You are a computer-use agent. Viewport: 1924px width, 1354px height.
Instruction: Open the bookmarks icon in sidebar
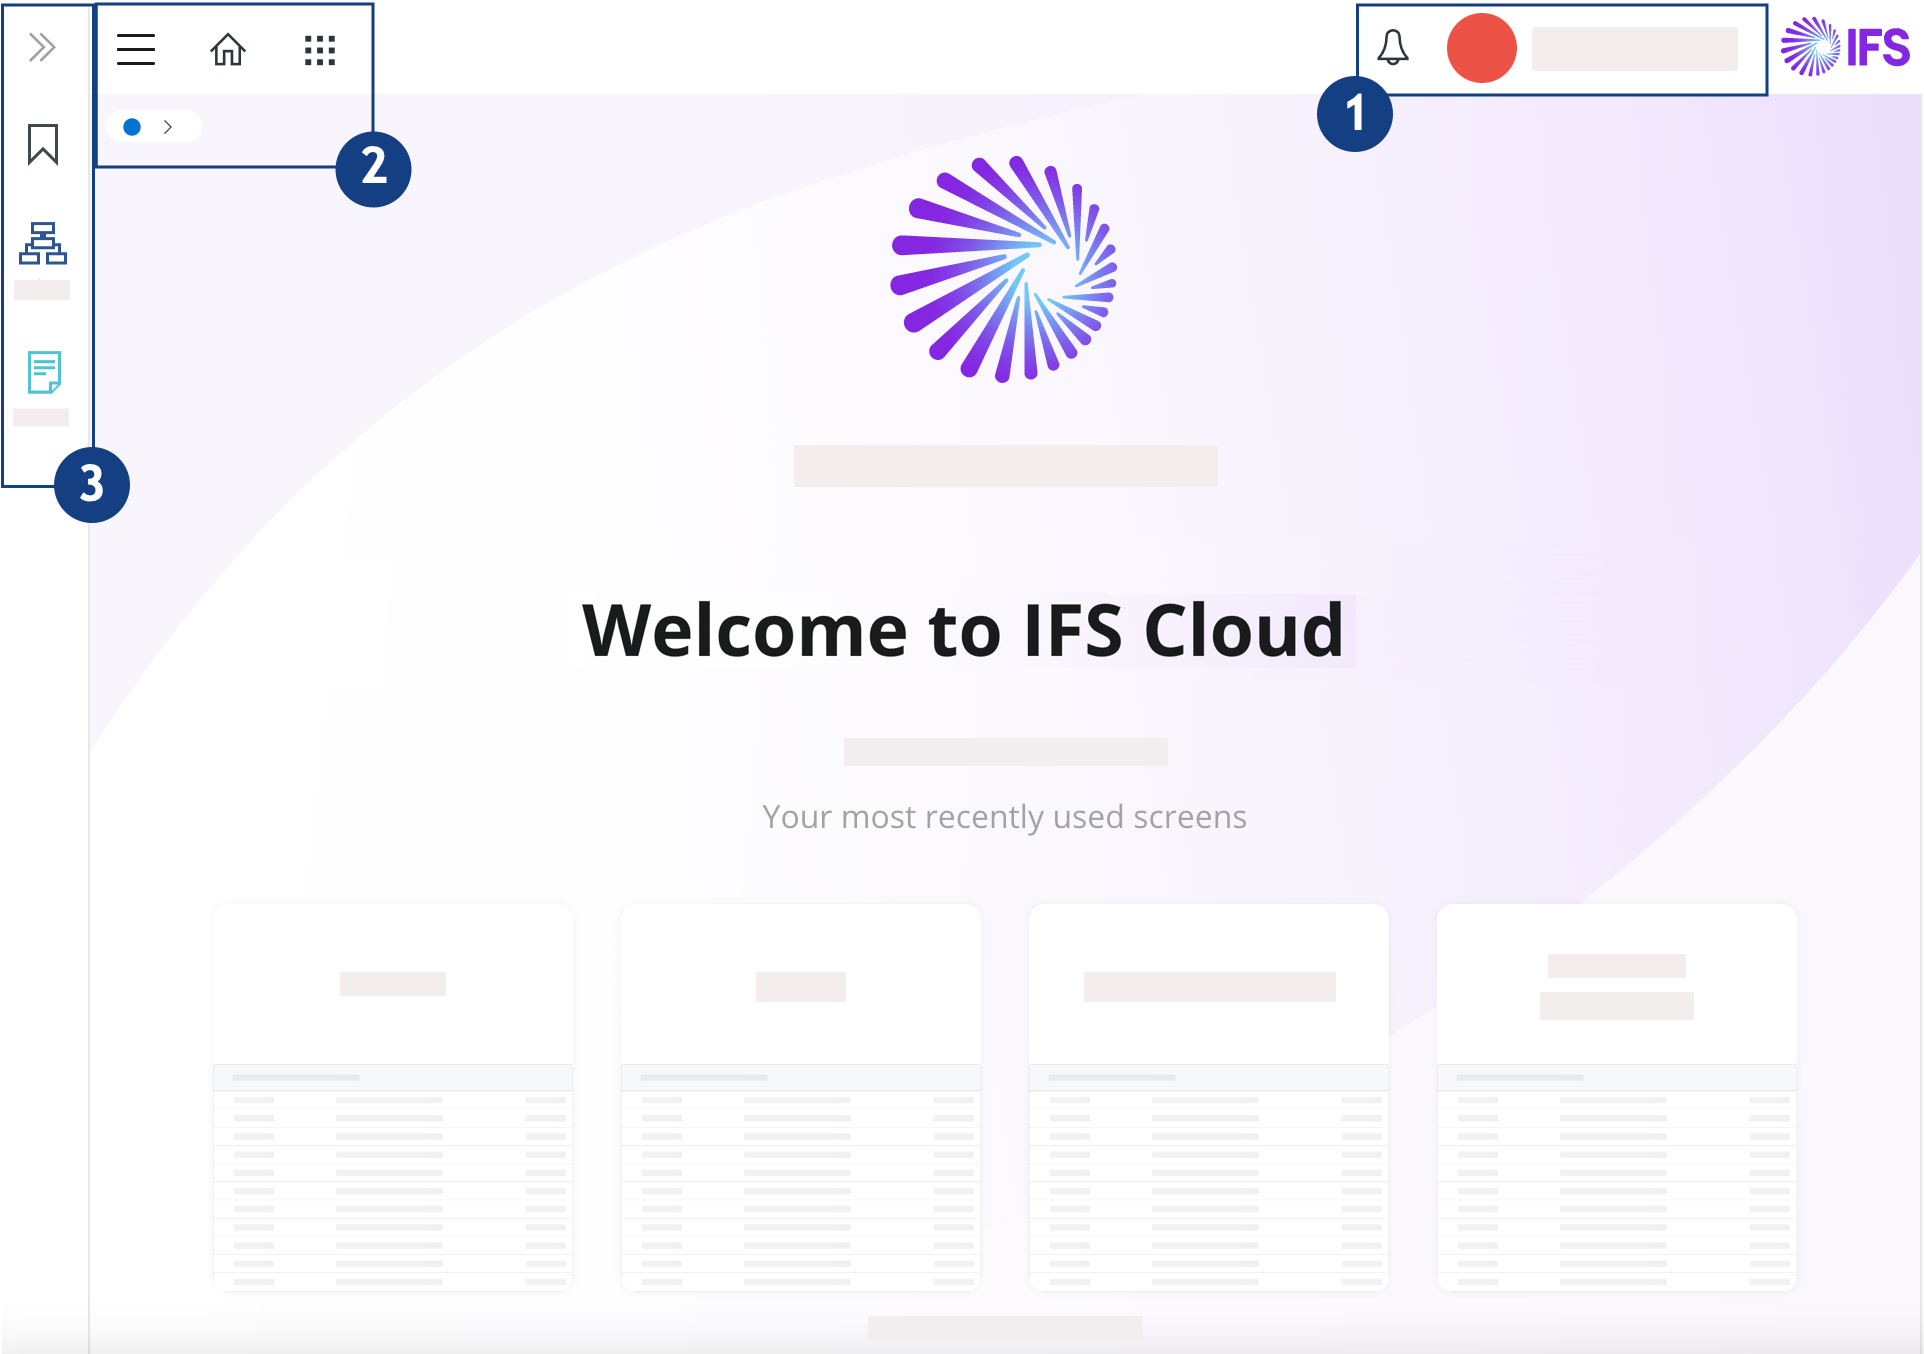click(x=43, y=145)
